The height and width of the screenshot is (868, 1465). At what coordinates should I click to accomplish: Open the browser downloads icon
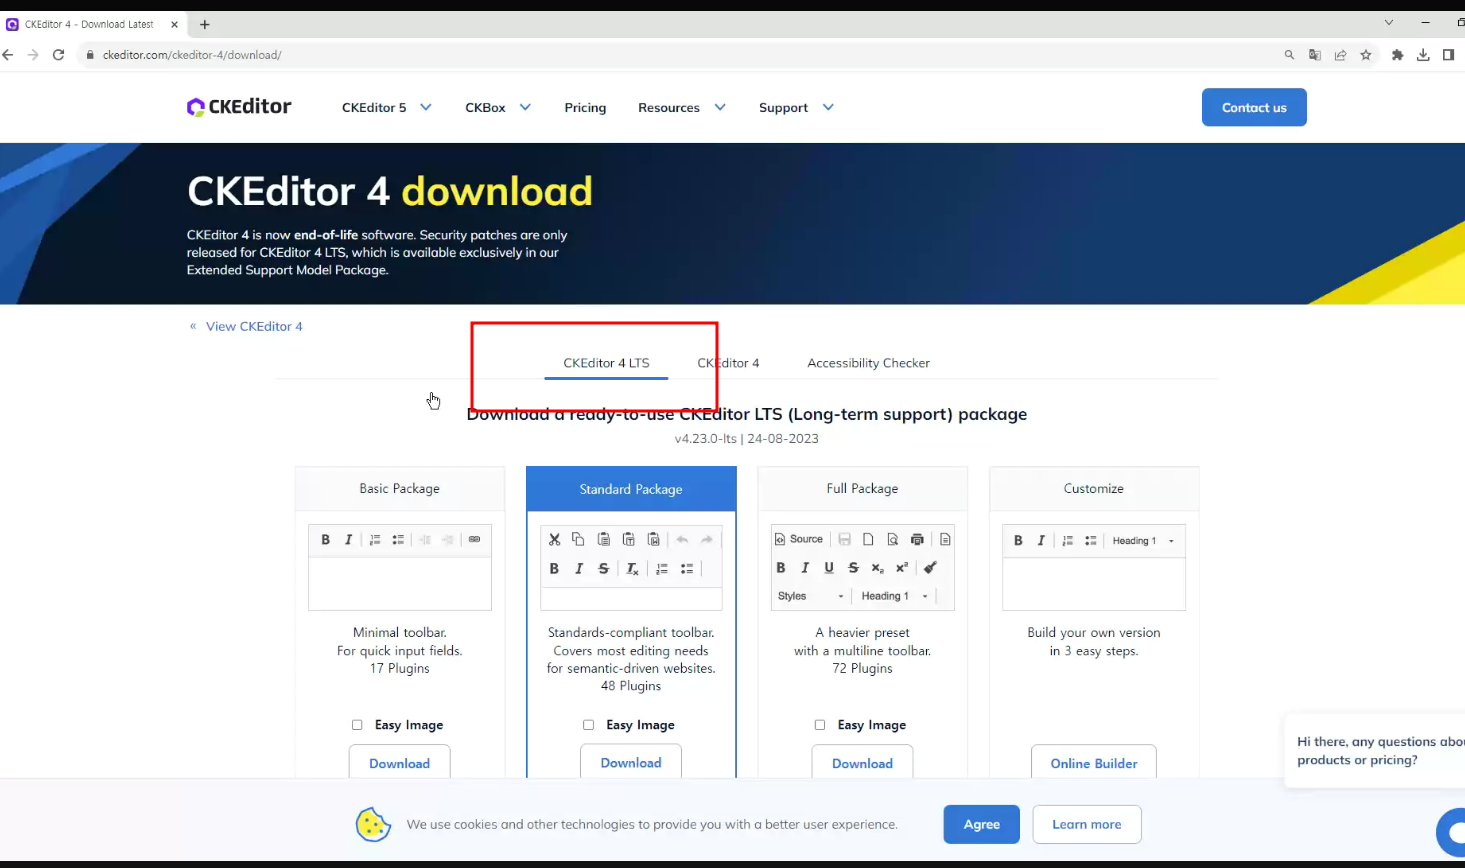(1423, 55)
